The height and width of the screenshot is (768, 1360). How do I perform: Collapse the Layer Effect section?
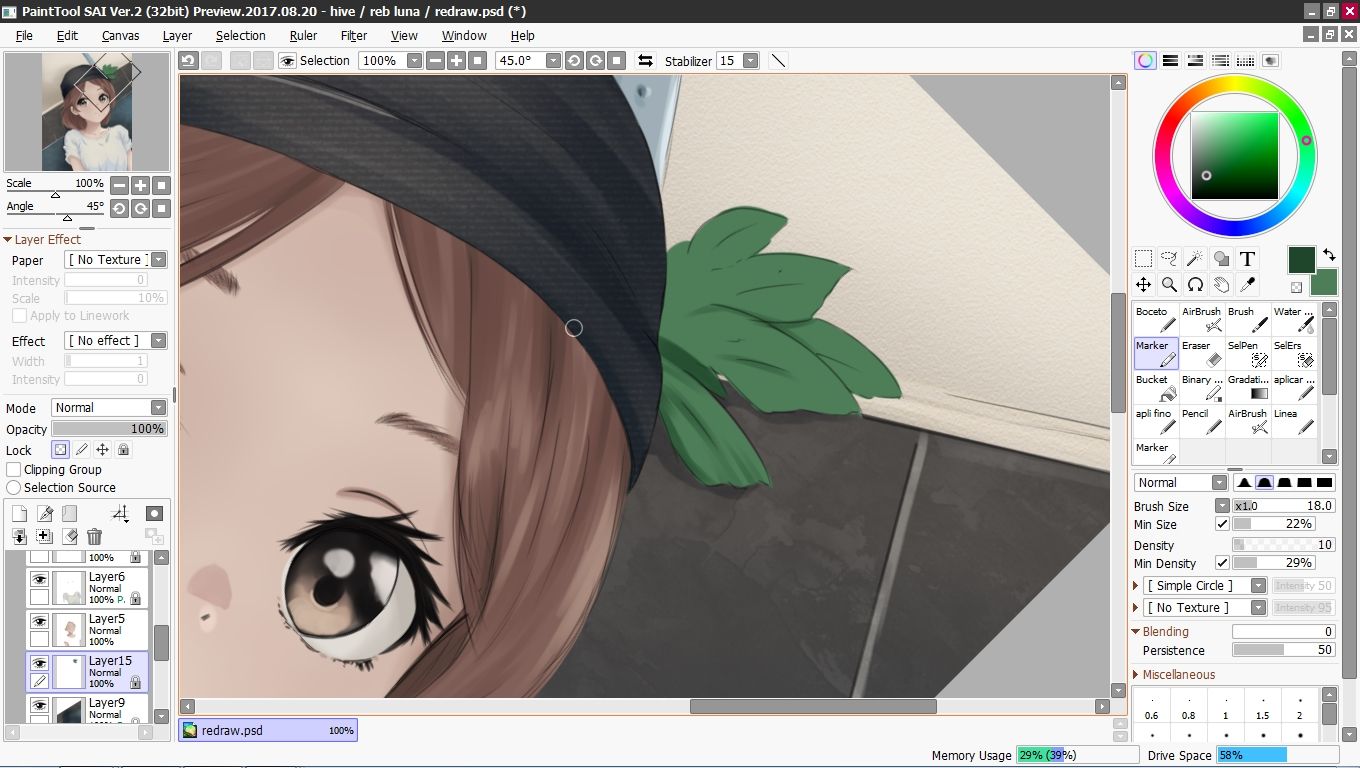point(8,240)
